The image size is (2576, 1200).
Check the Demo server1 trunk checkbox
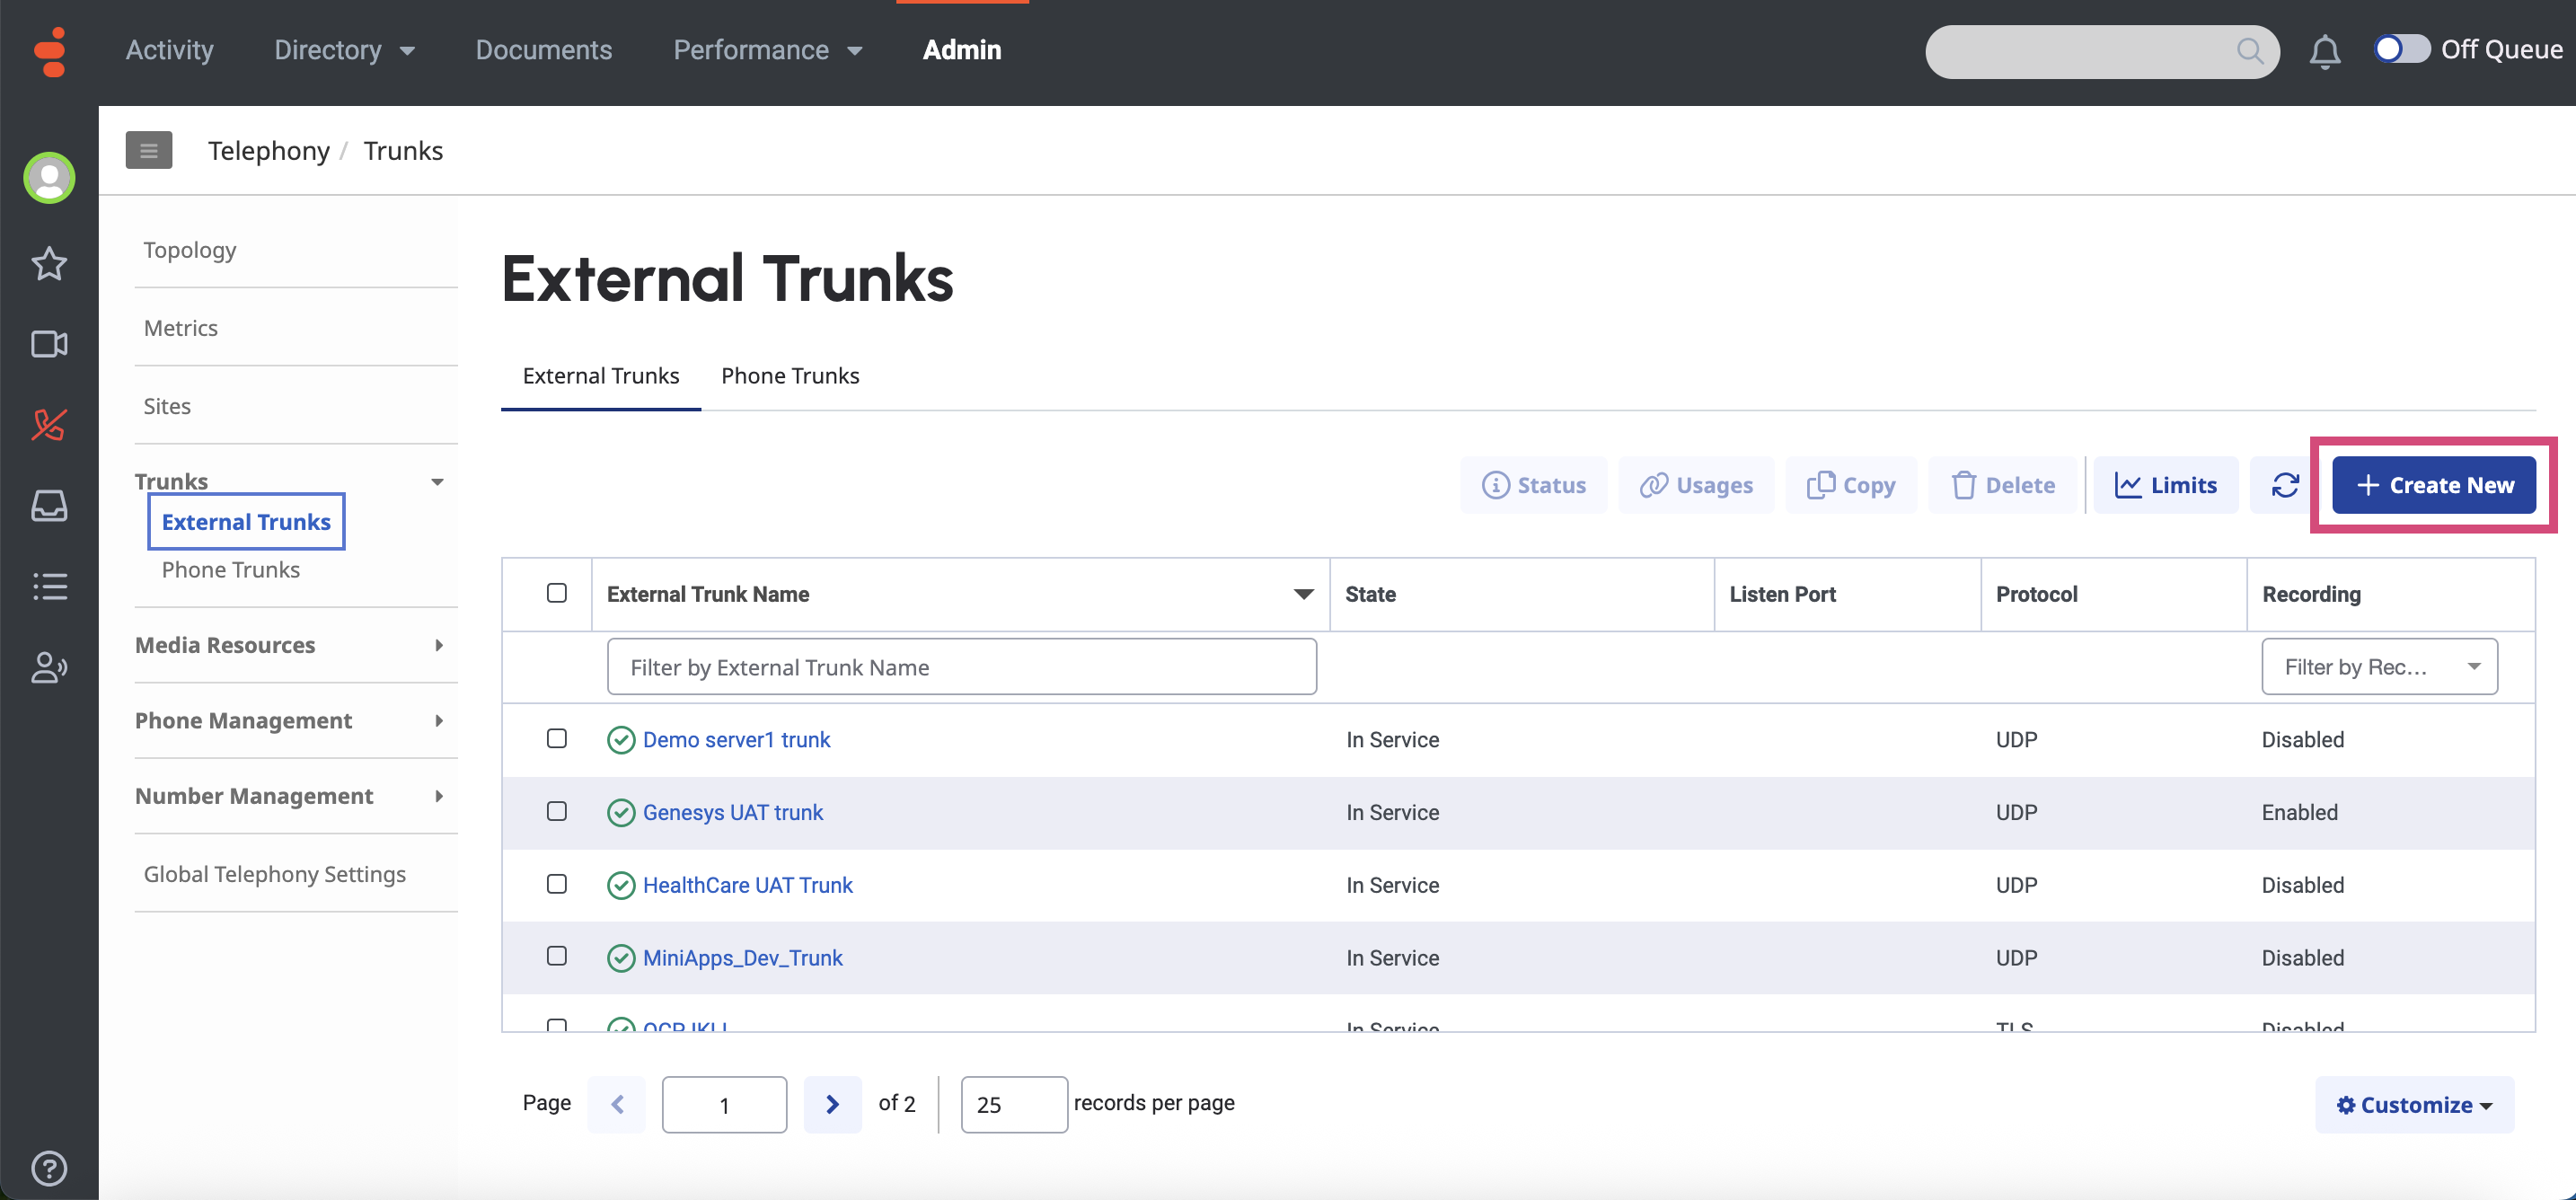pos(557,738)
